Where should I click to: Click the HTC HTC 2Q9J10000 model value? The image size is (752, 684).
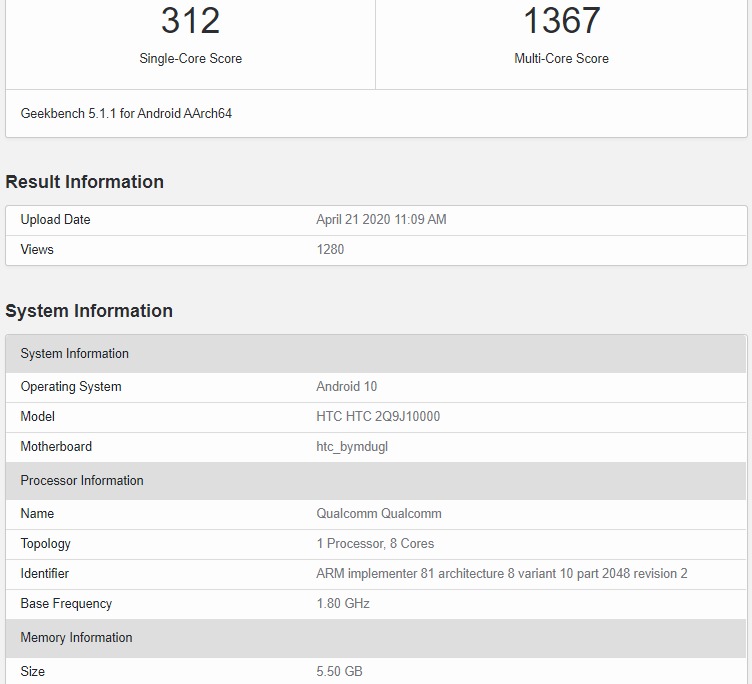tap(378, 417)
